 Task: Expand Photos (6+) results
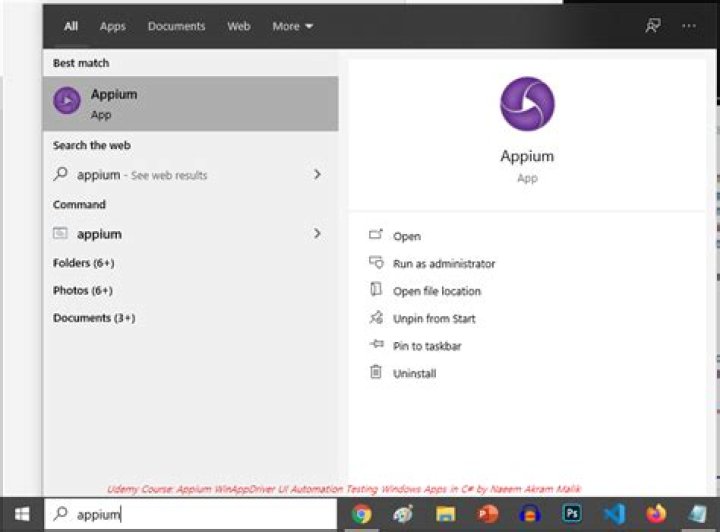click(x=83, y=291)
